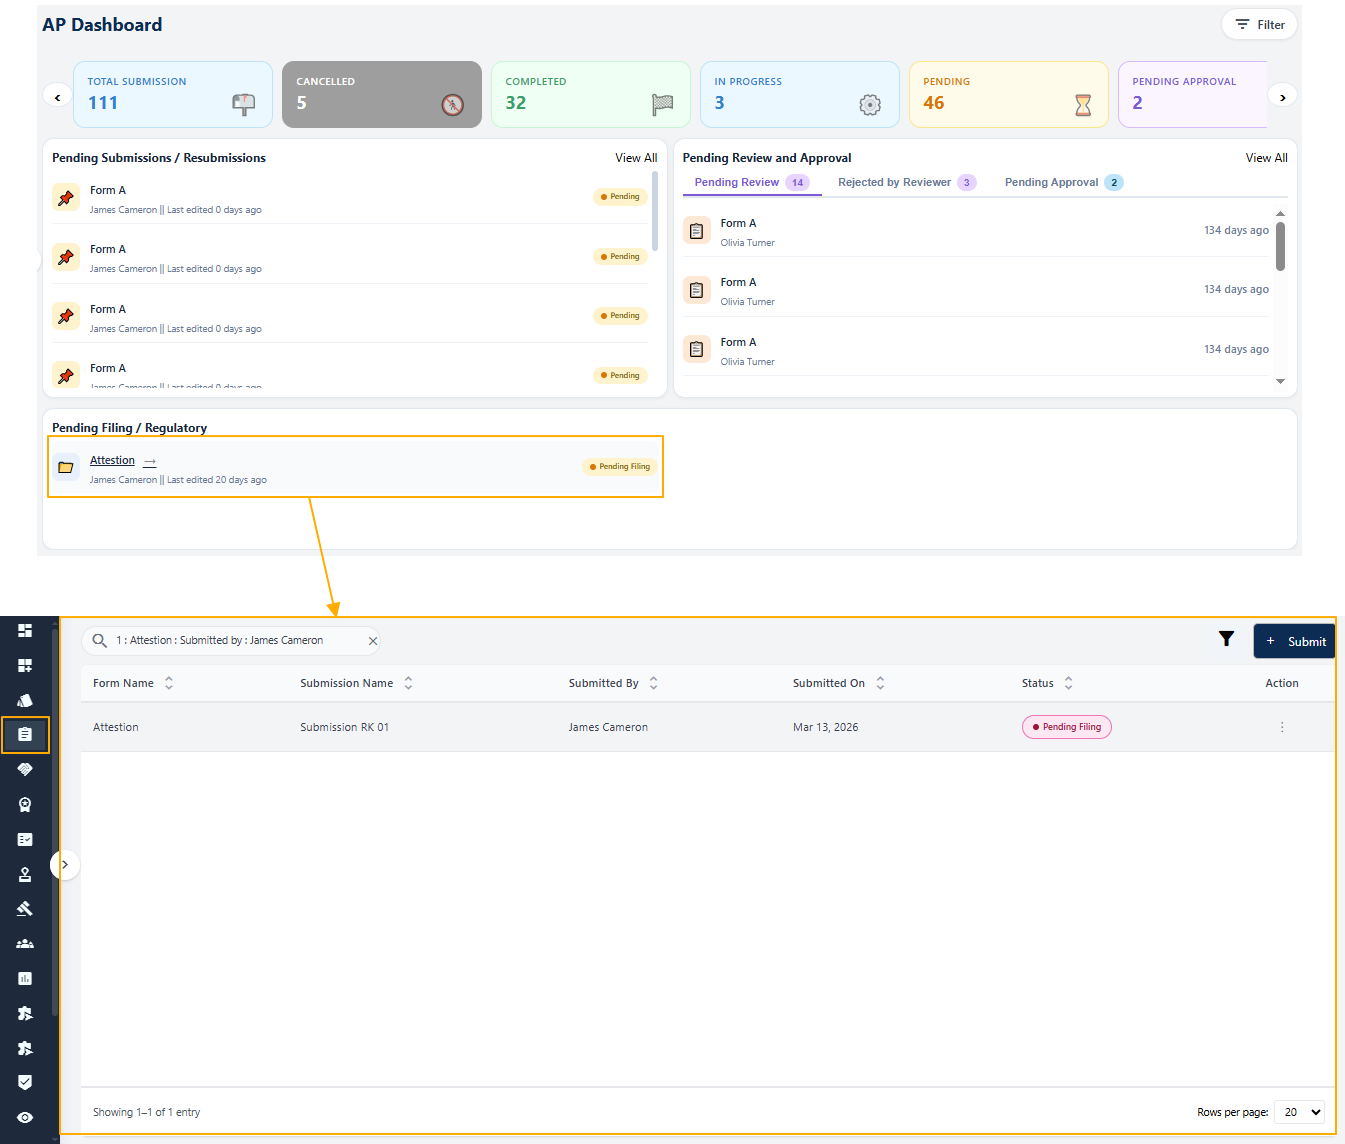Click the Submit button

[1295, 641]
